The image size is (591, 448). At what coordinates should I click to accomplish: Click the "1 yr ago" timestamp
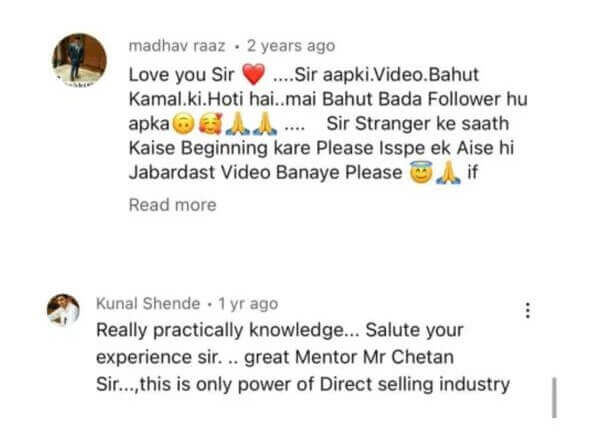click(248, 304)
